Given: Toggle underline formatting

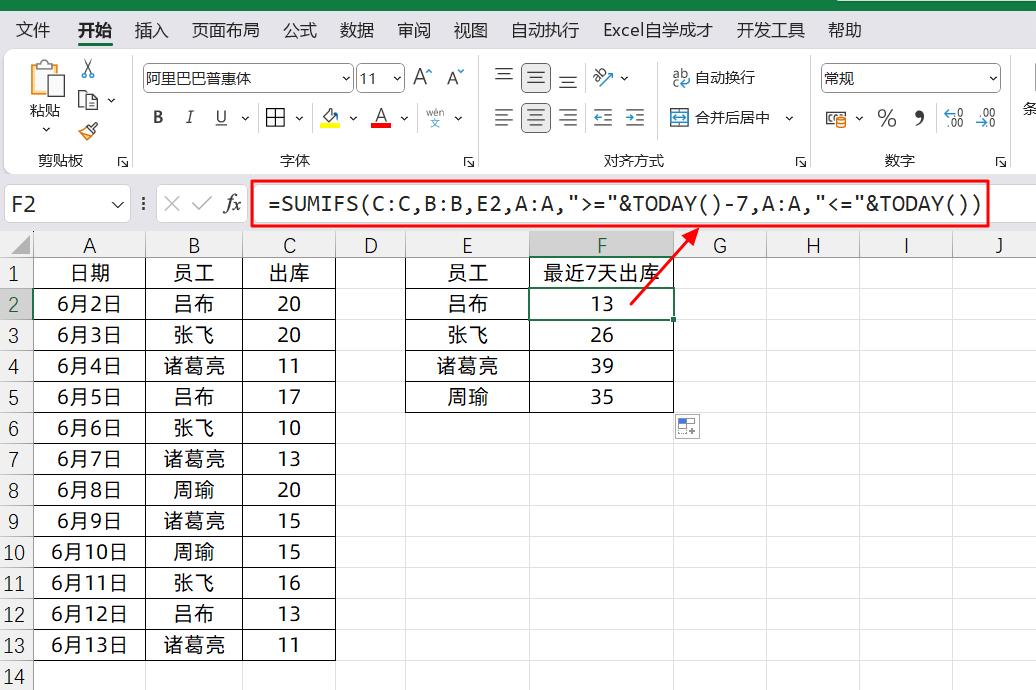Looking at the screenshot, I should coord(221,118).
